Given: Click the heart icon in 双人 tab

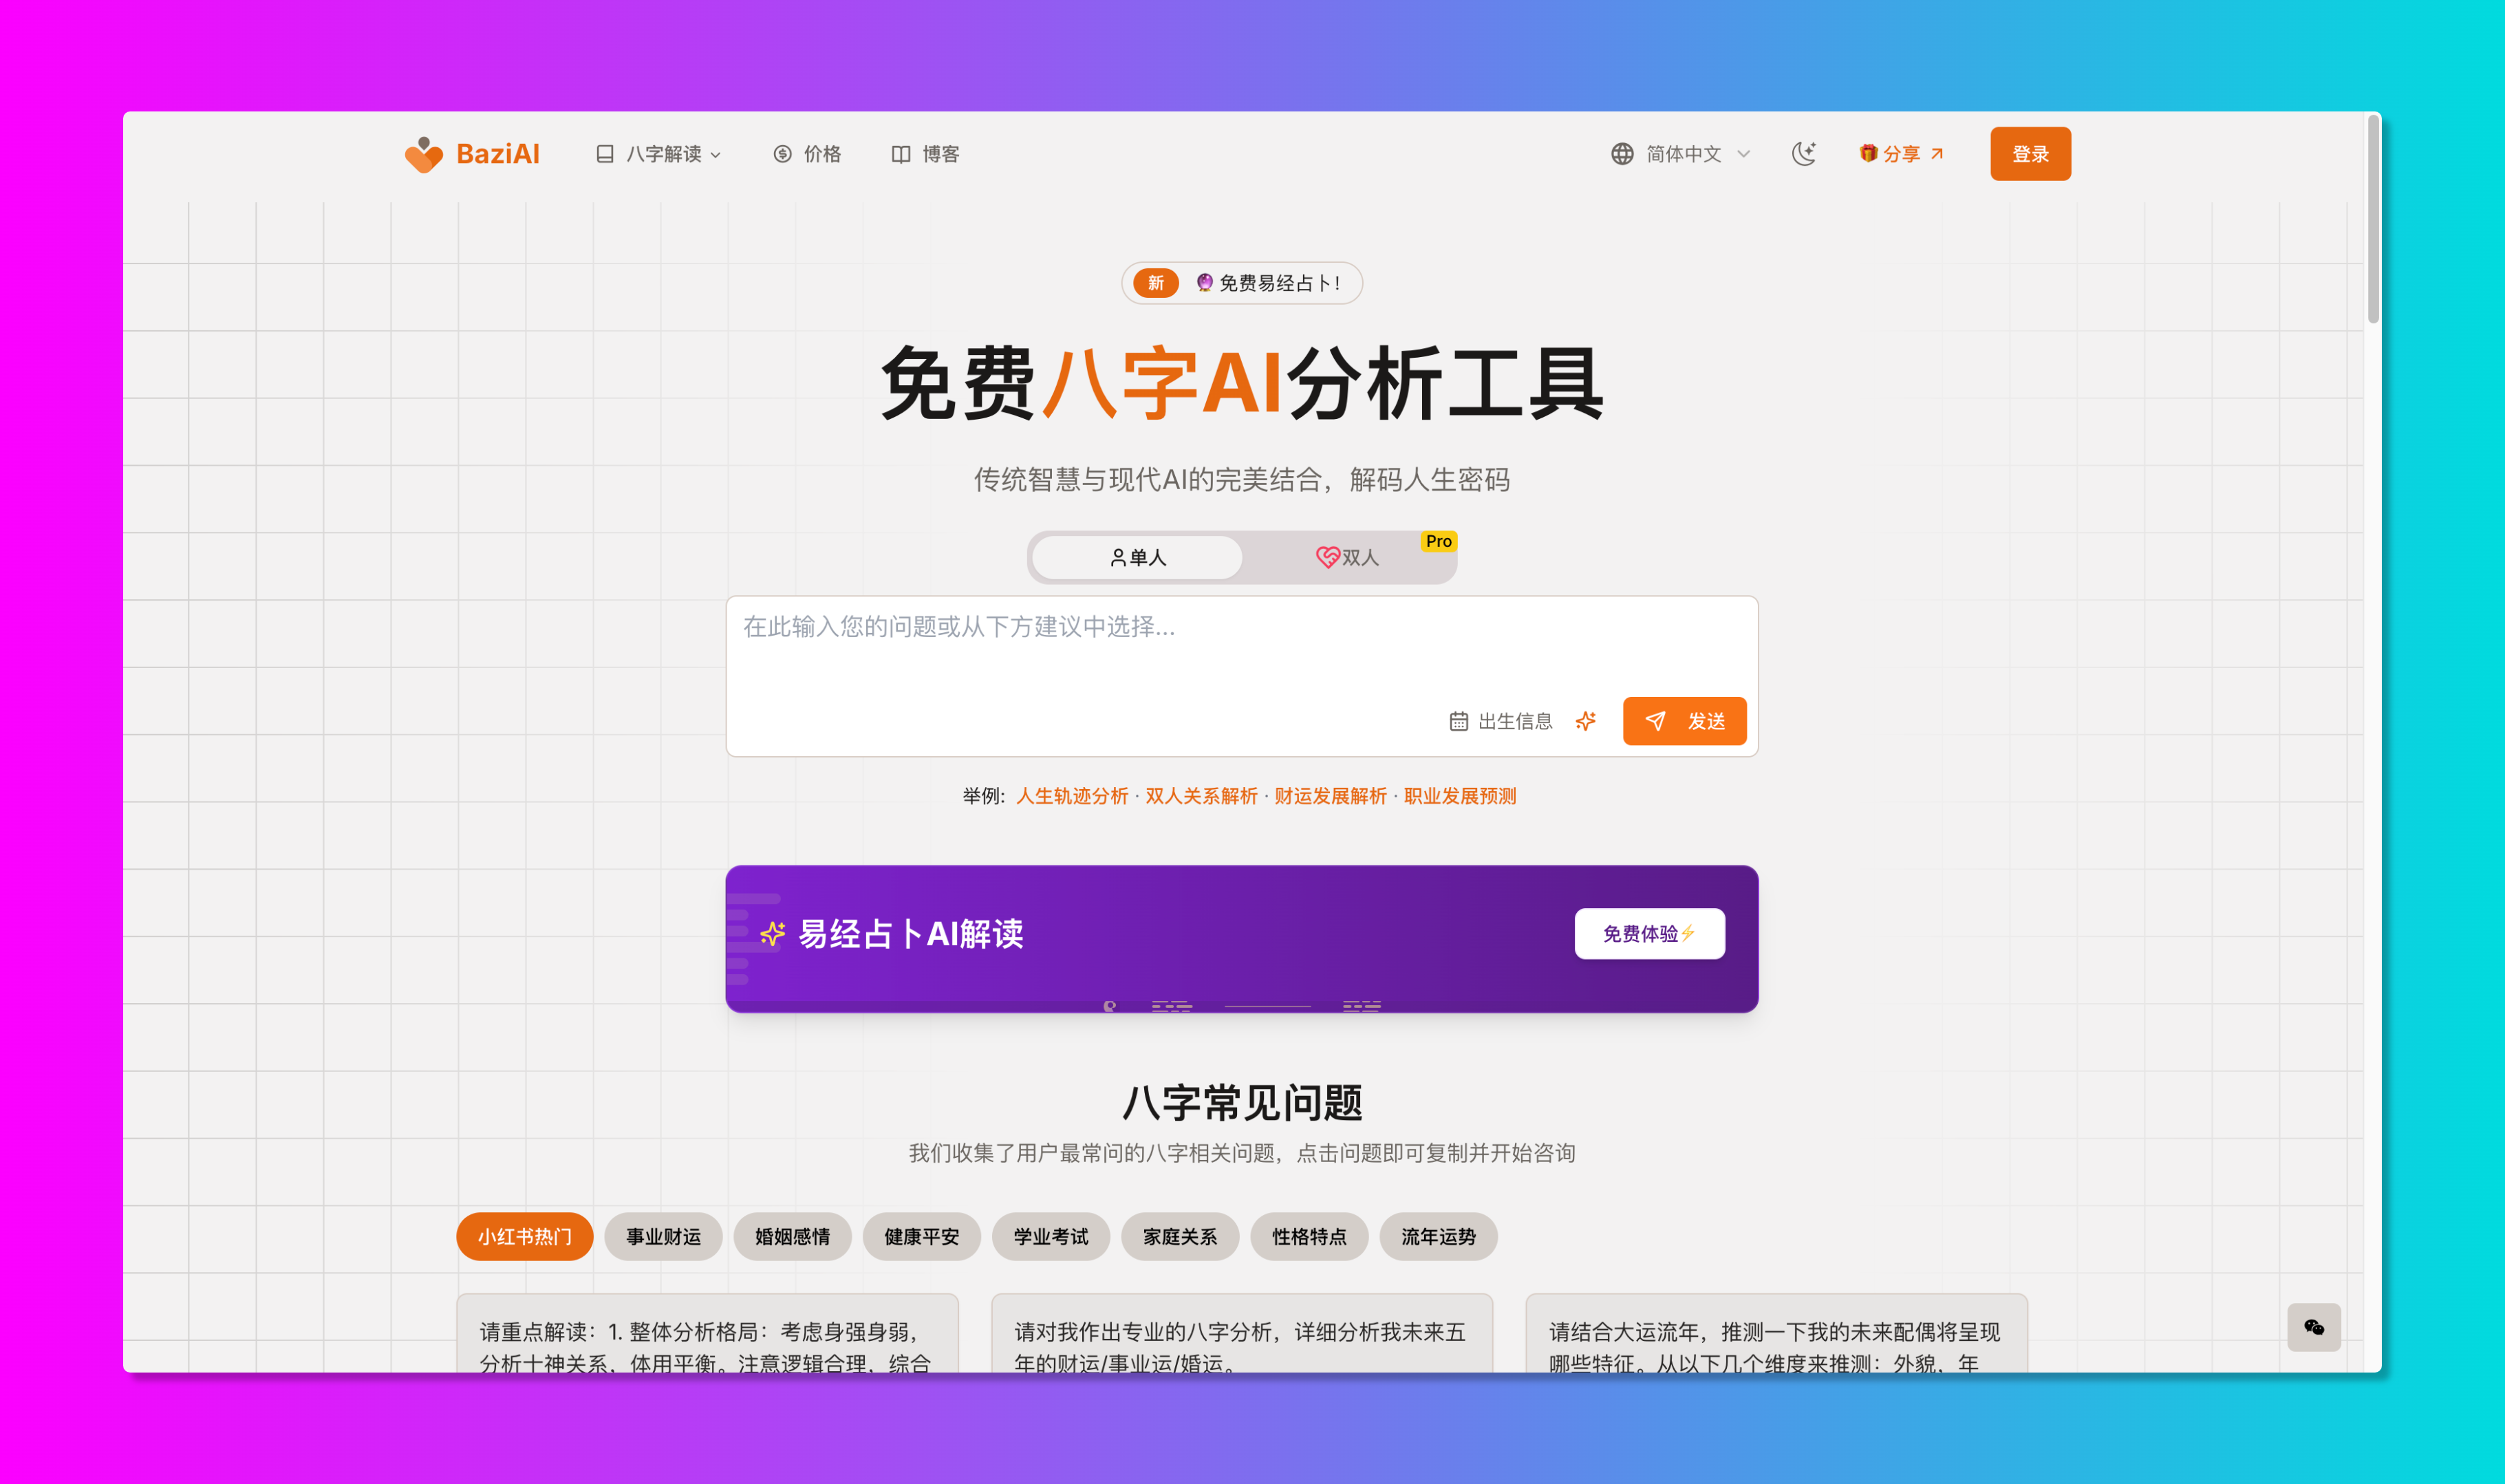Looking at the screenshot, I should pos(1327,557).
